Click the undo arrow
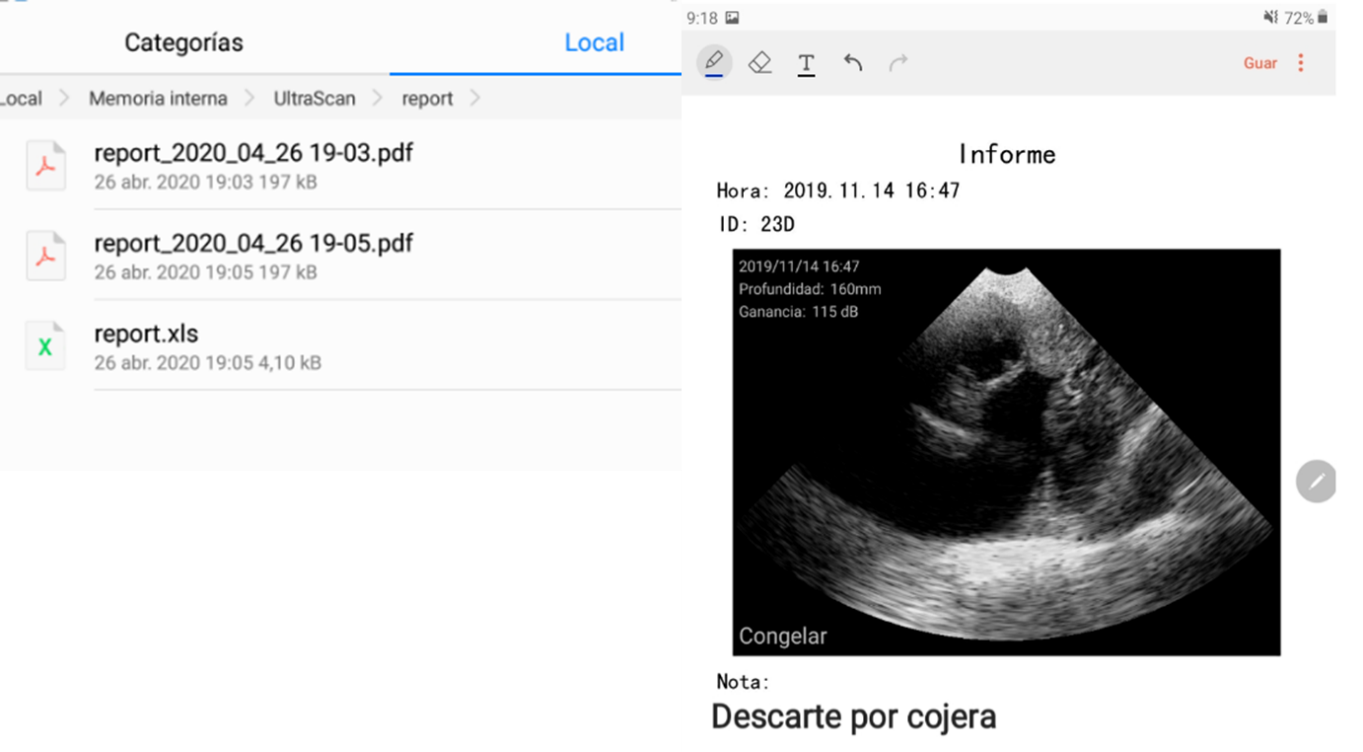The height and width of the screenshot is (752, 1363). point(853,63)
